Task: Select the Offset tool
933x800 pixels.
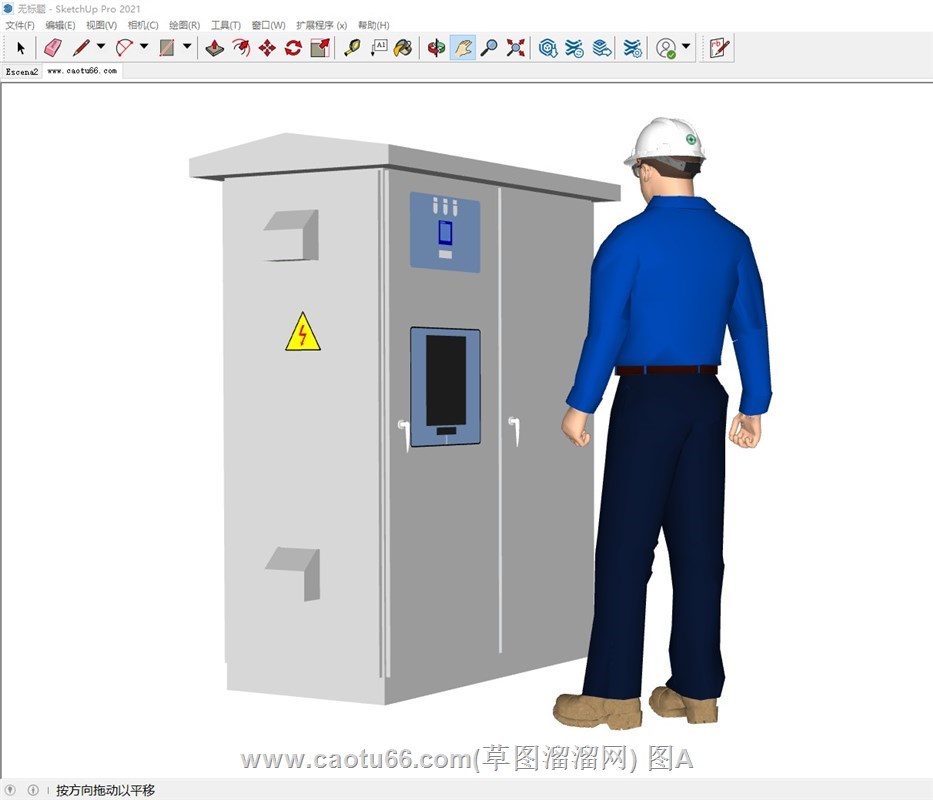Action: point(241,48)
